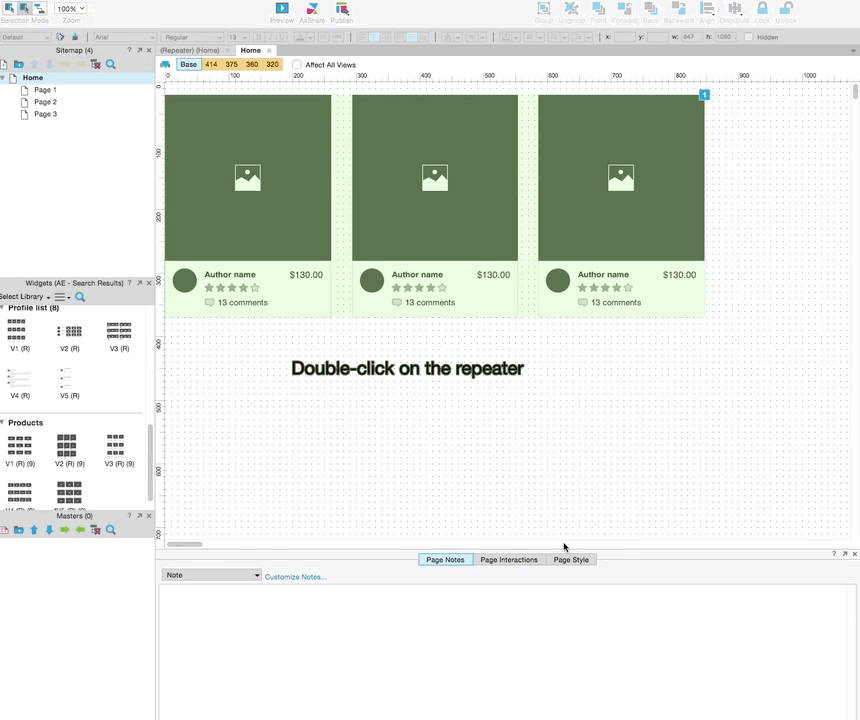
Task: Check the Hidden checkbox in the toolbar
Action: click(x=750, y=37)
